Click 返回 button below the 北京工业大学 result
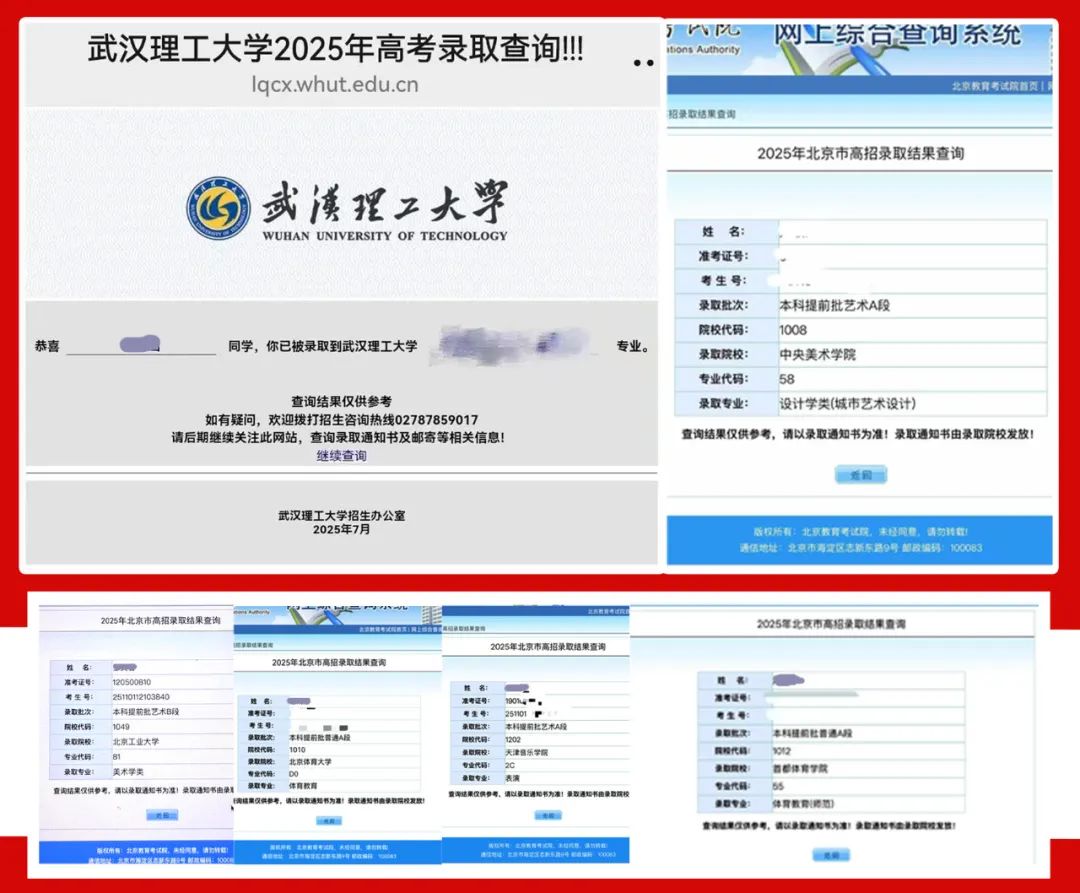 click(x=163, y=815)
